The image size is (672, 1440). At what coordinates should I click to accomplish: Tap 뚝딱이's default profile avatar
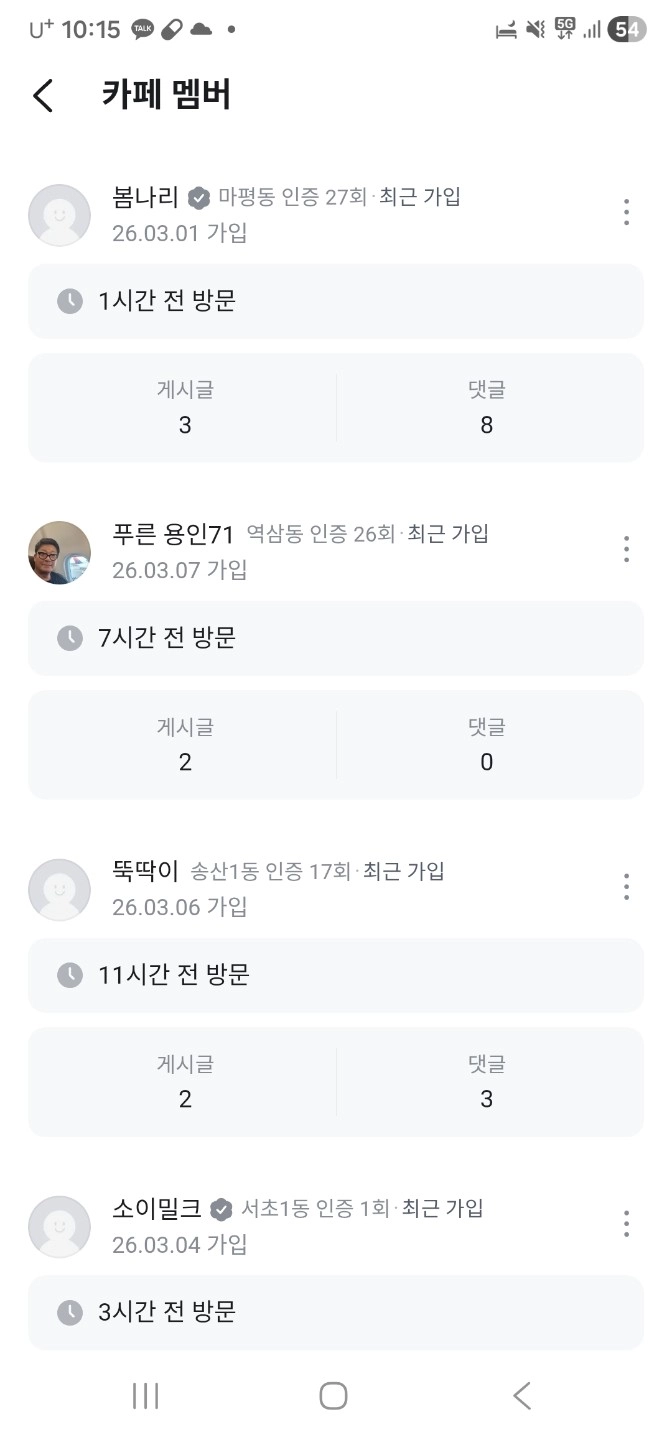point(59,889)
